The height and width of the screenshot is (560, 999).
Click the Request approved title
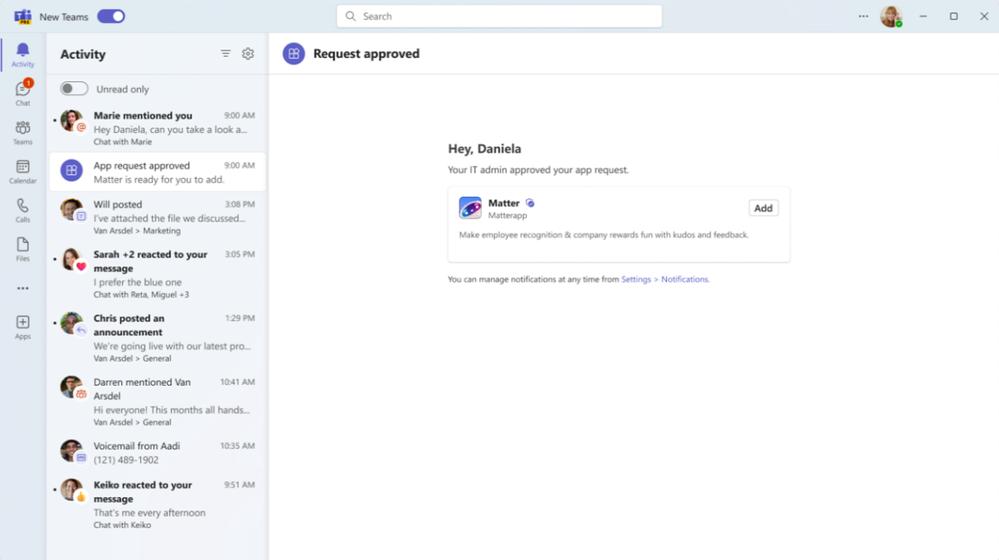click(x=366, y=54)
